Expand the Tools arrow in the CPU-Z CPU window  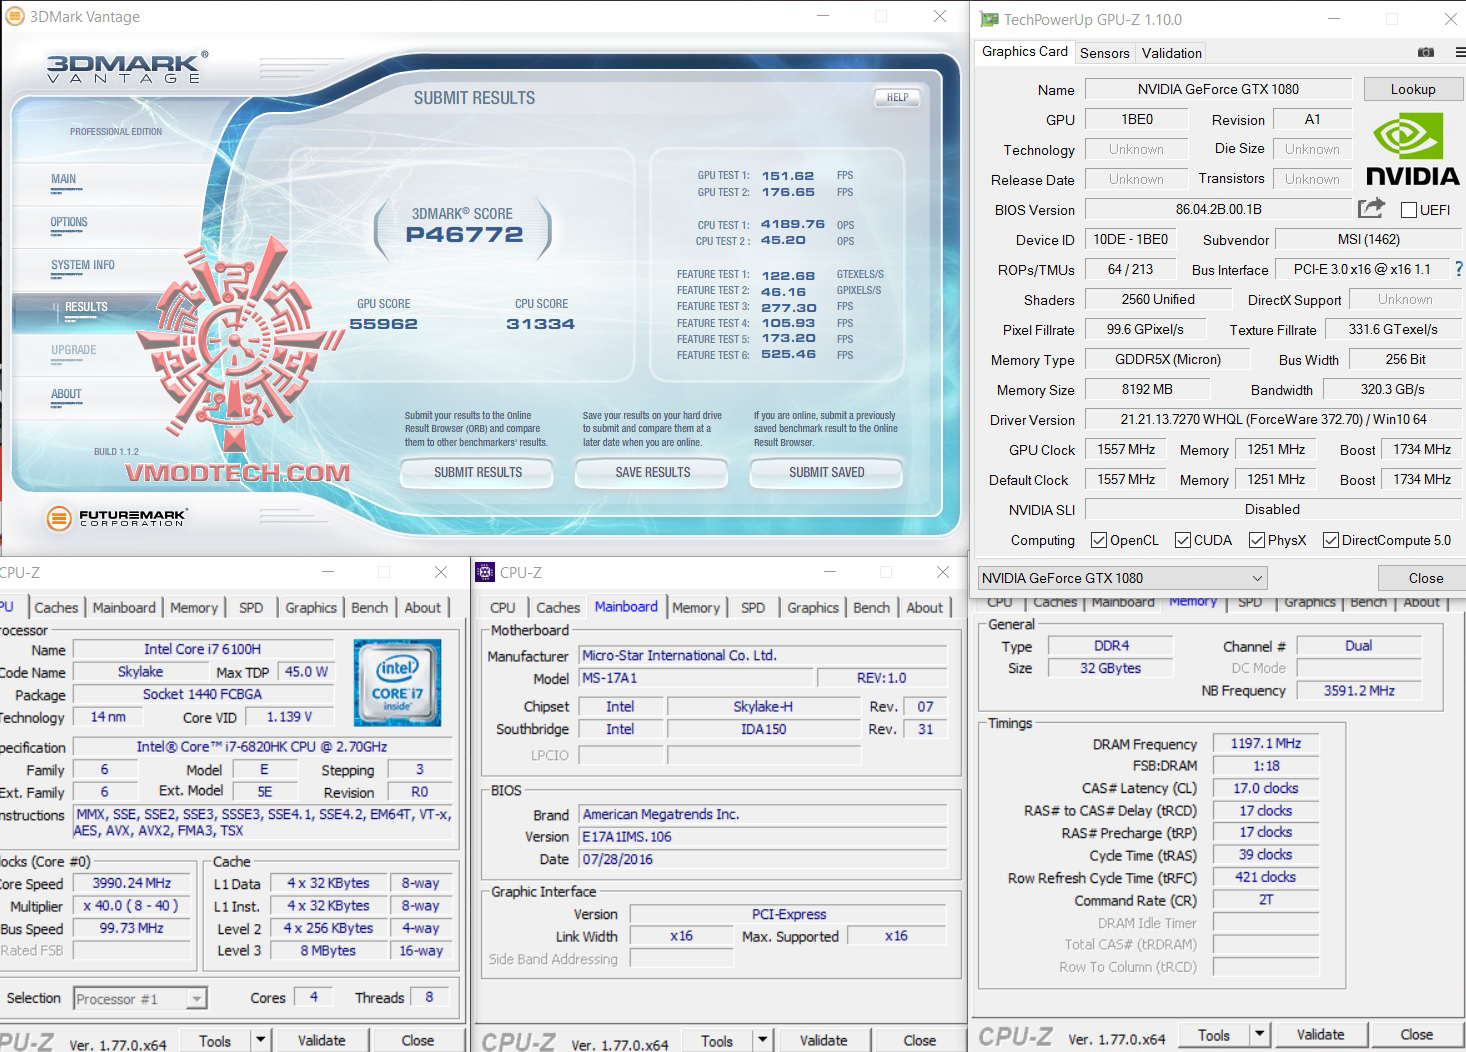[x=260, y=1040]
